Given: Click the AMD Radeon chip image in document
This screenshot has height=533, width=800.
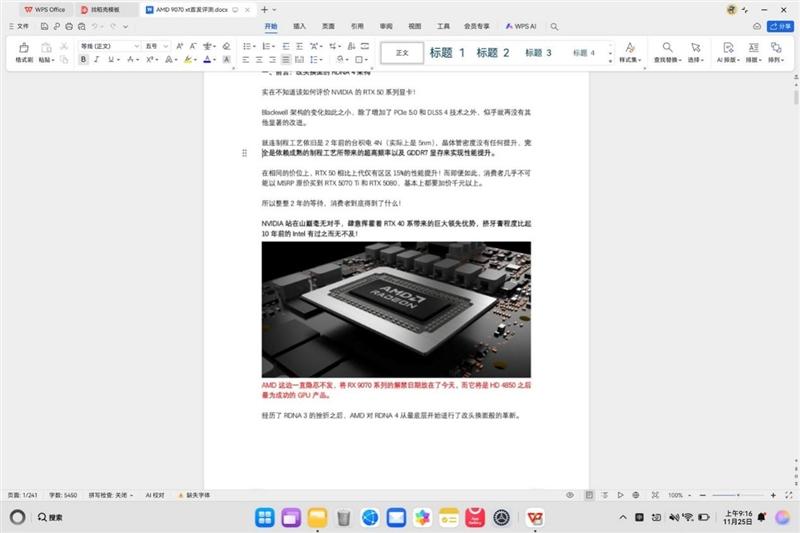Looking at the screenshot, I should point(396,310).
